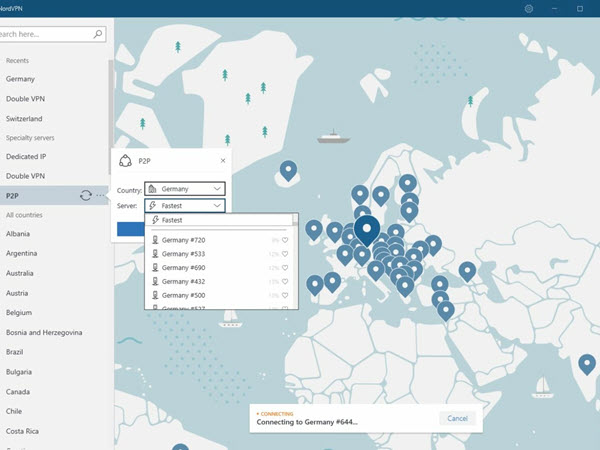Select Switzerland in Recents
This screenshot has height=450, width=600.
point(24,119)
